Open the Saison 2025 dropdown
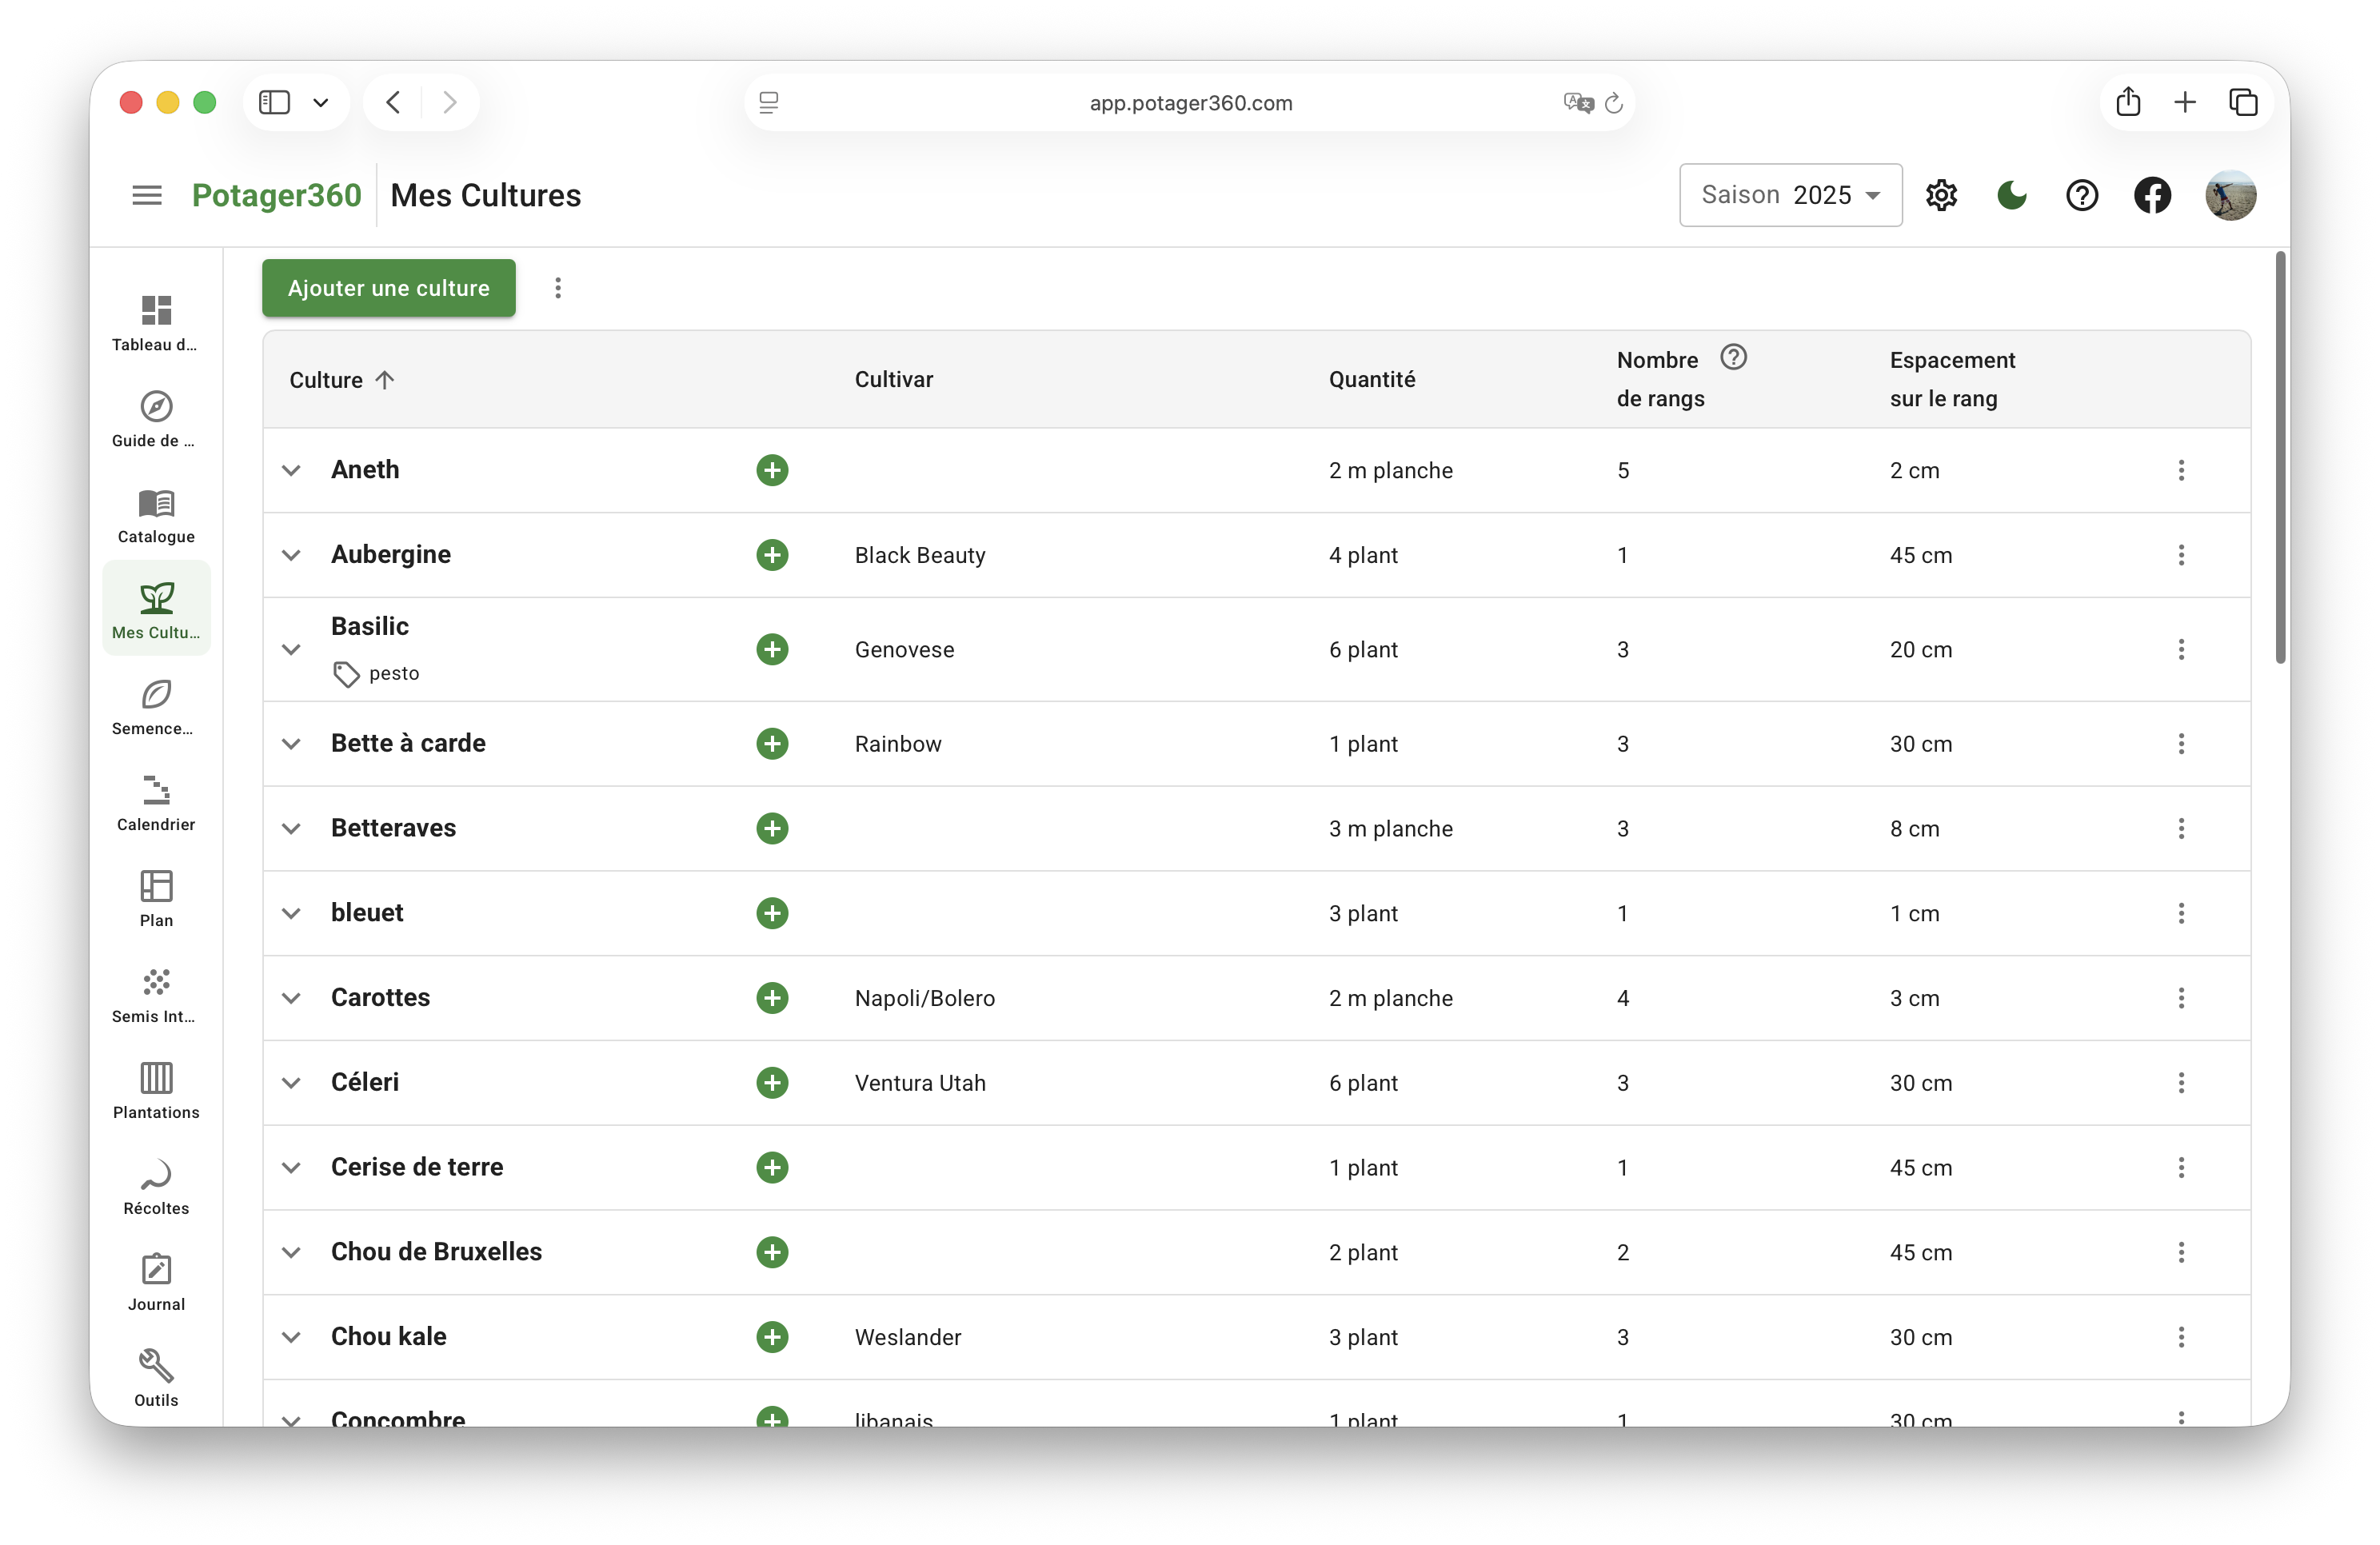This screenshot has height=1545, width=2380. (x=1790, y=195)
